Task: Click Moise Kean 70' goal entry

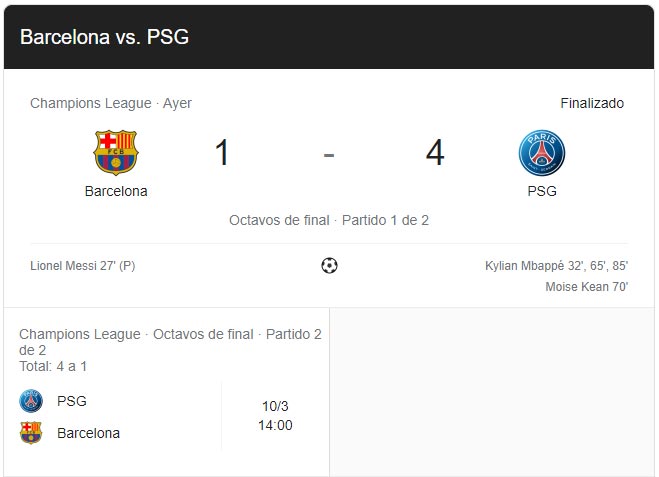Action: [587, 287]
